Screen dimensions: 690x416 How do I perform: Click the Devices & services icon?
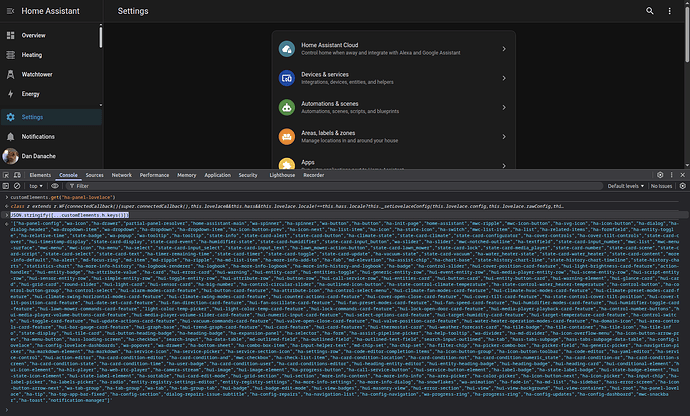point(287,78)
